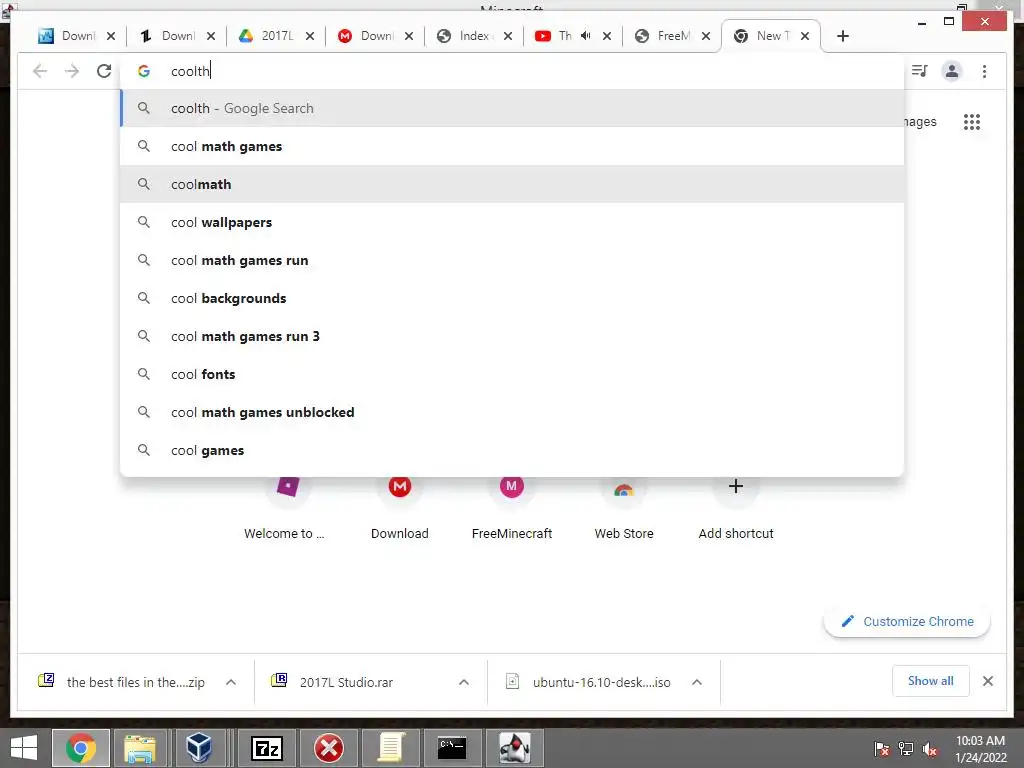Click Show all downloads button

tap(931, 681)
